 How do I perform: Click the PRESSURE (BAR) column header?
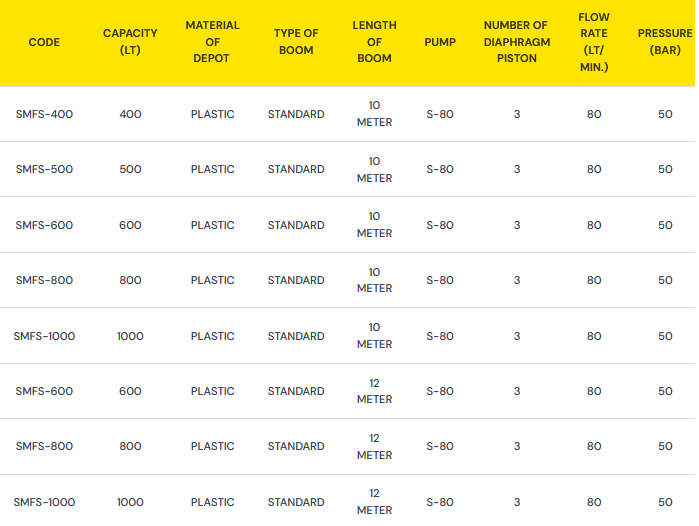[x=665, y=42]
